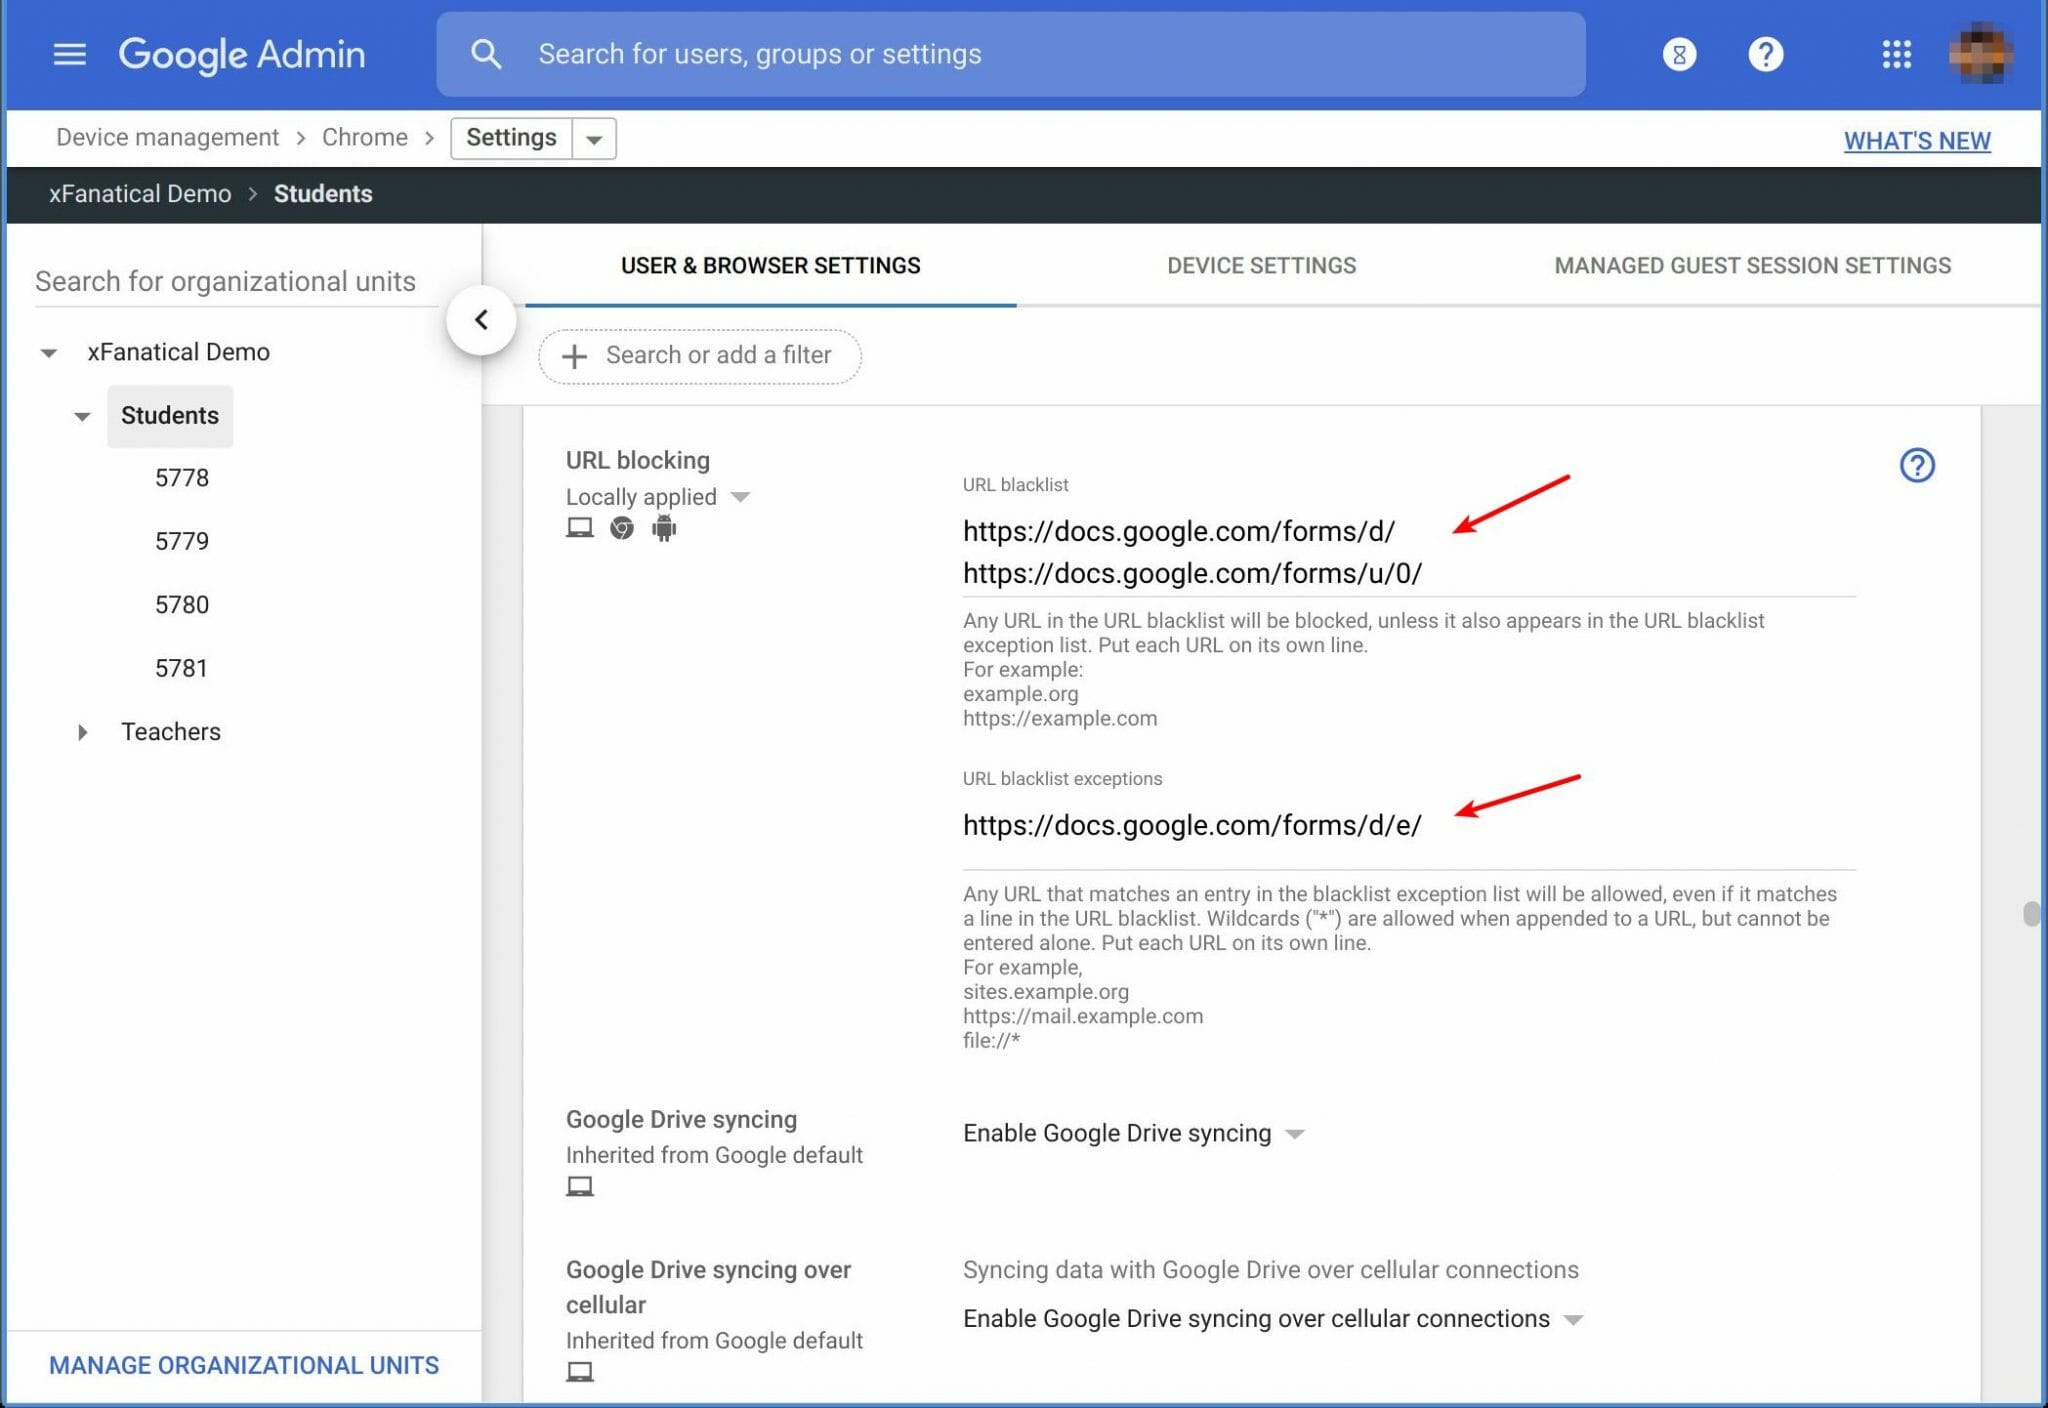Select the Teachers organizational unit
2048x1408 pixels.
pos(171,732)
